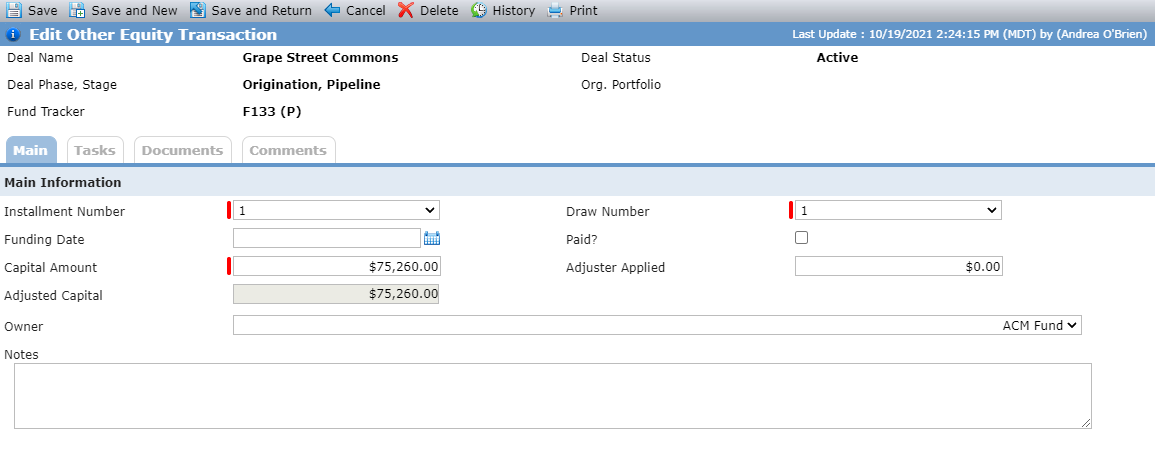Click the History text button
Image resolution: width=1155 pixels, height=450 pixels.
[x=514, y=11]
